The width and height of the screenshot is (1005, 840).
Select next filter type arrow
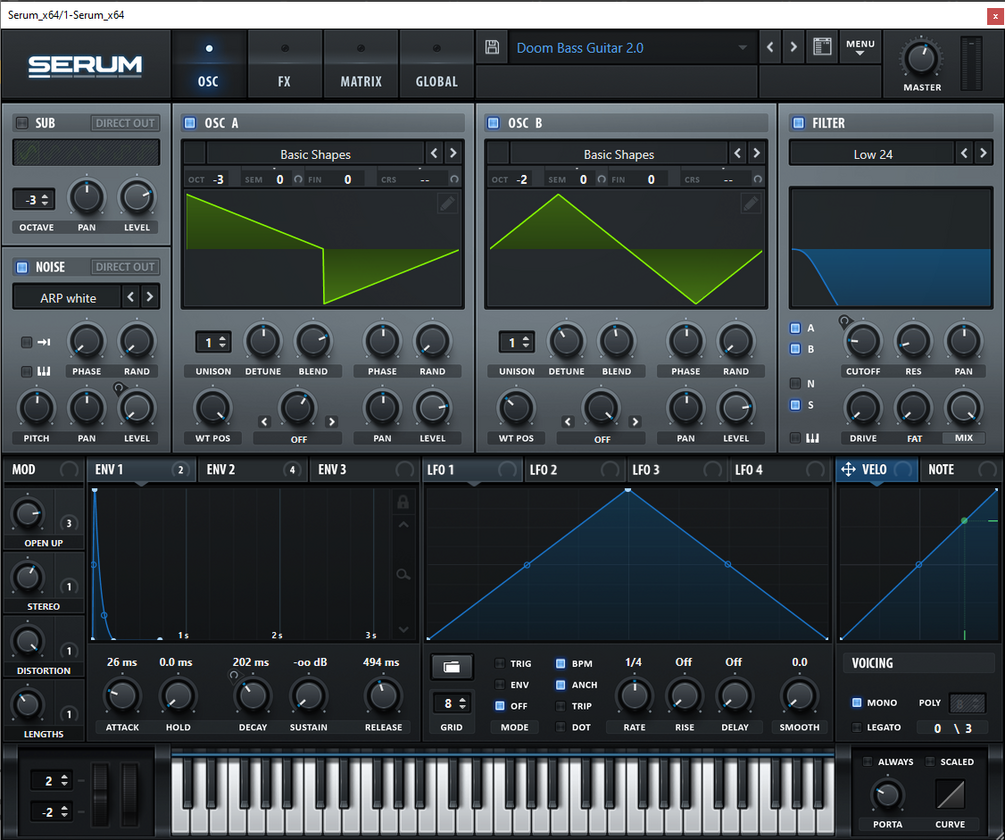(x=983, y=153)
